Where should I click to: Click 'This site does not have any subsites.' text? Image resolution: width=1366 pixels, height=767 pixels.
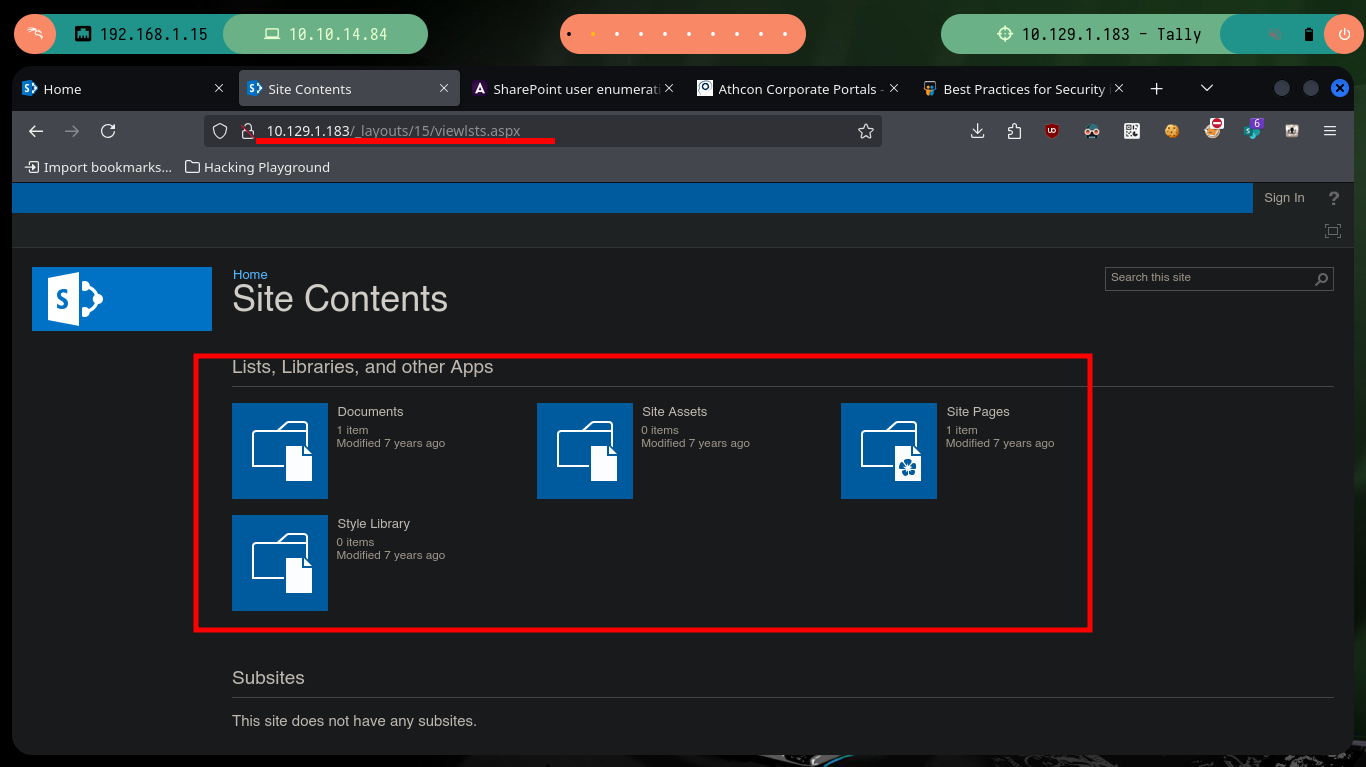[x=354, y=721]
